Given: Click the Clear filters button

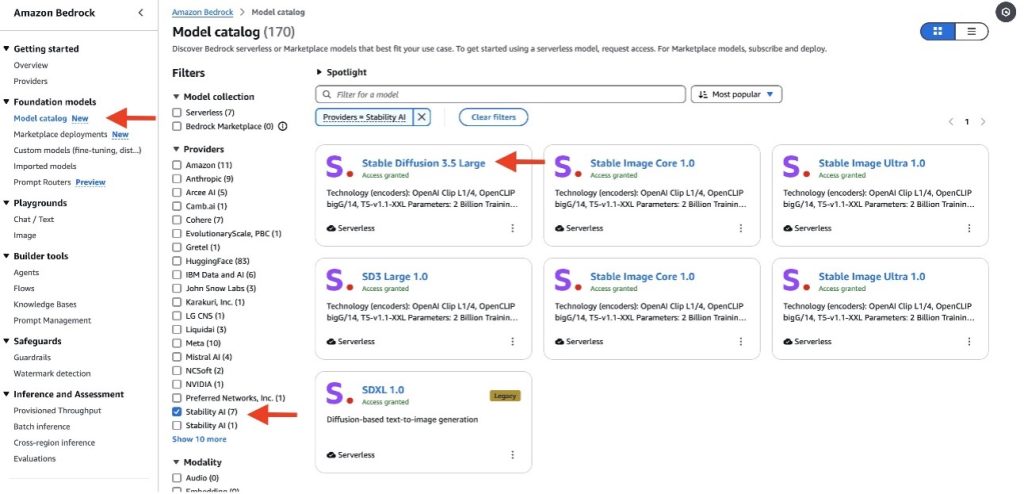Looking at the screenshot, I should pos(493,117).
